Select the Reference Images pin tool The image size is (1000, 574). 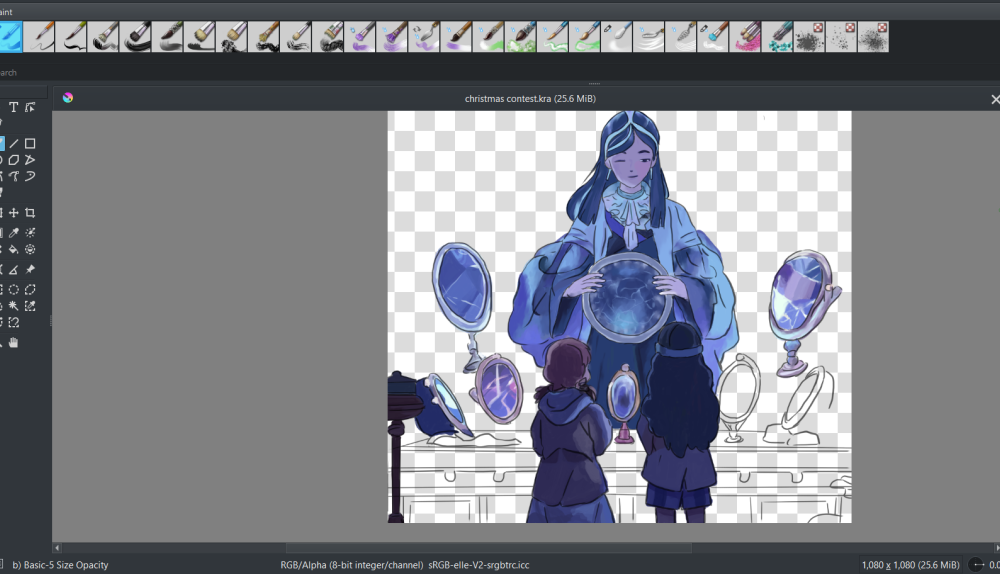click(30, 269)
